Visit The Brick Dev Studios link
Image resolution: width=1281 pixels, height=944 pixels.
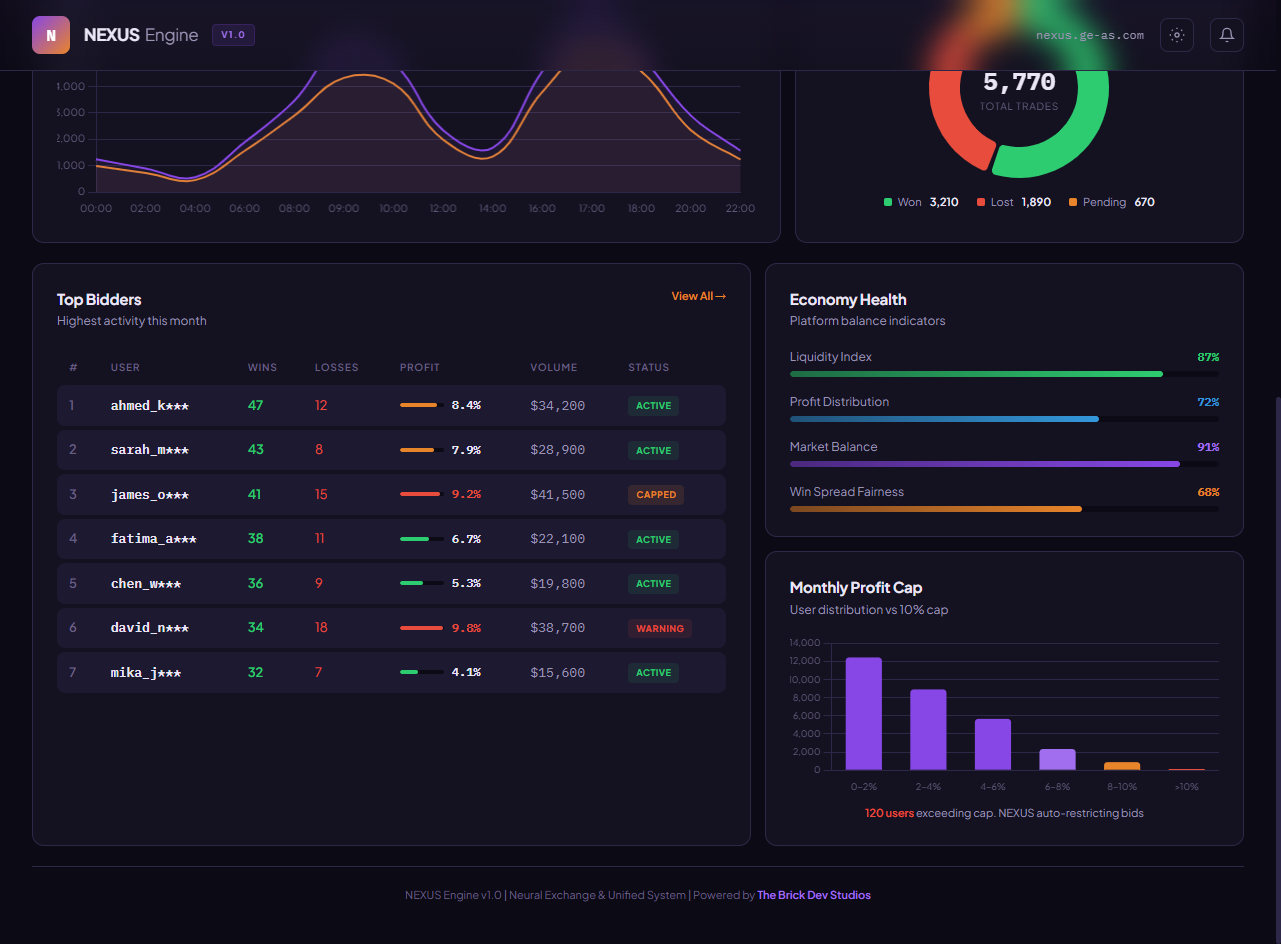[814, 895]
